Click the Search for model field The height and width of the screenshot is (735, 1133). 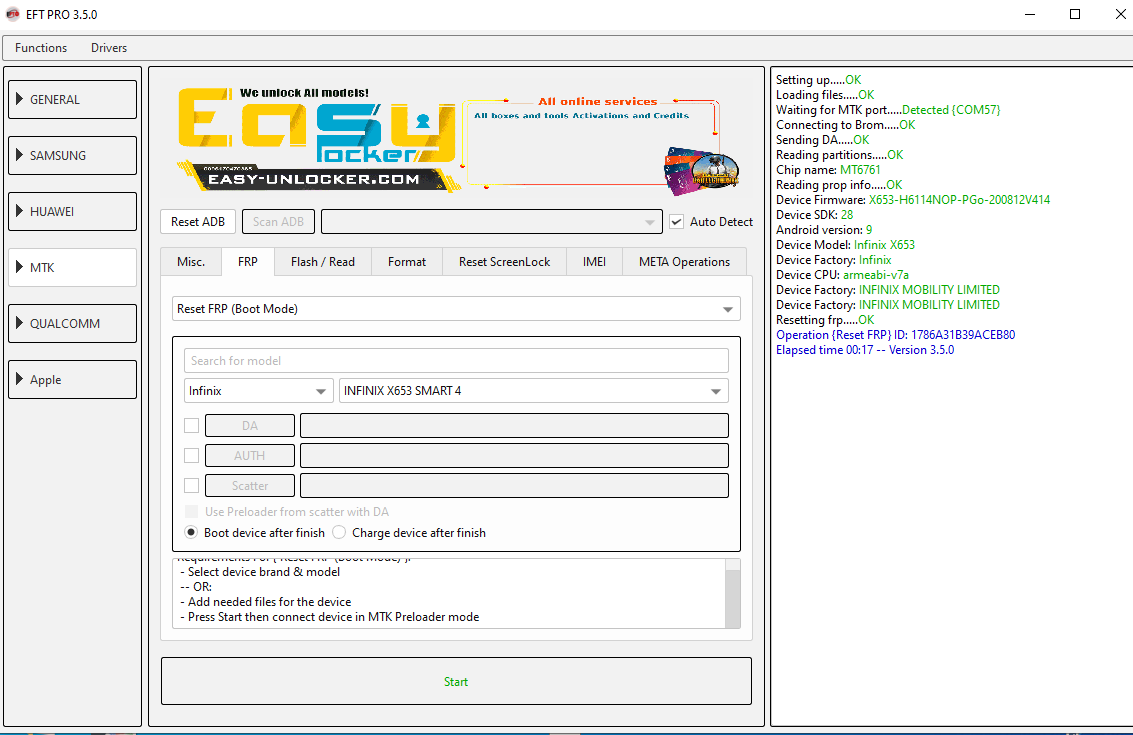456,361
